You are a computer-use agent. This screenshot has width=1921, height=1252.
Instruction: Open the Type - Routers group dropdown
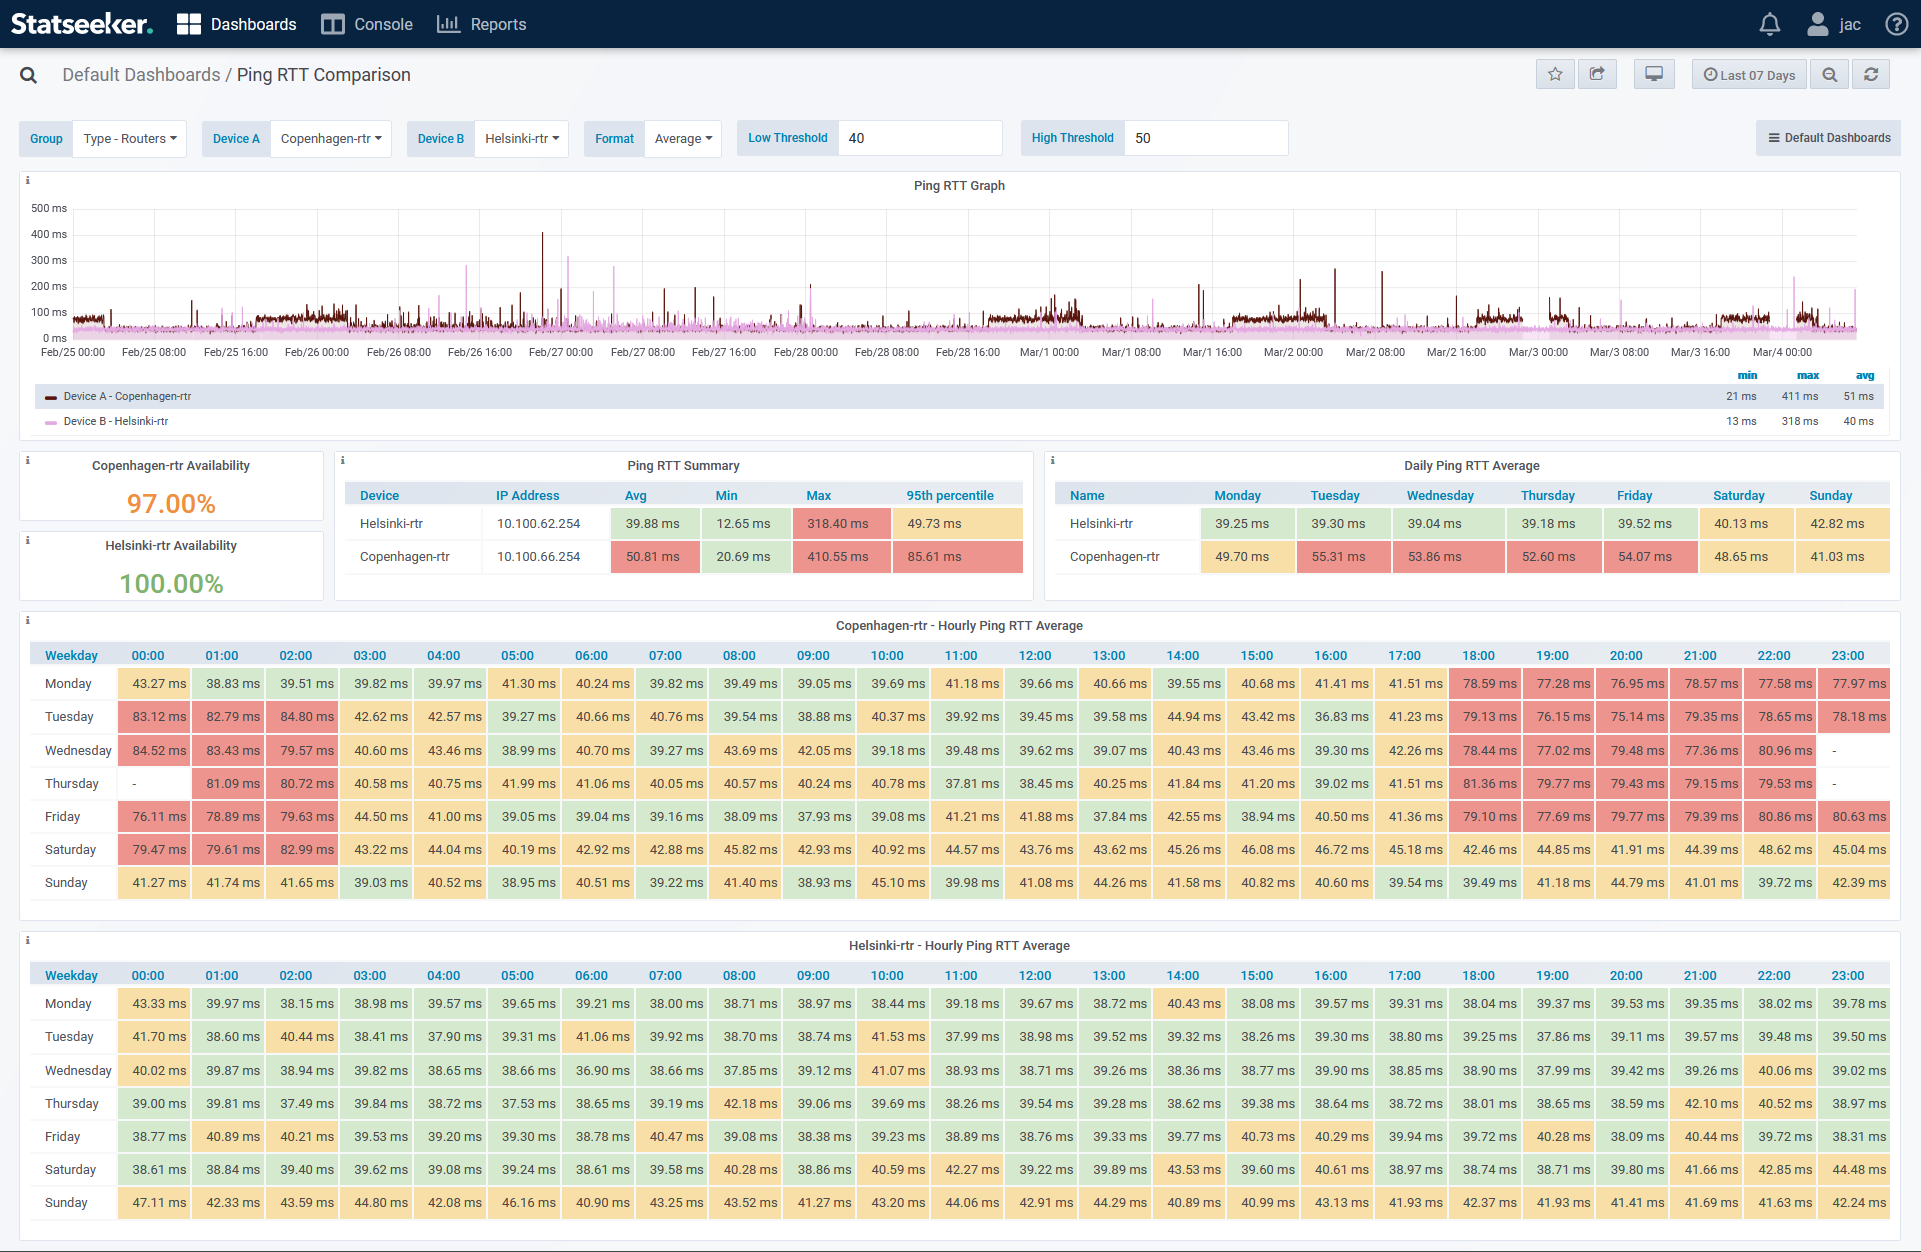click(x=129, y=138)
